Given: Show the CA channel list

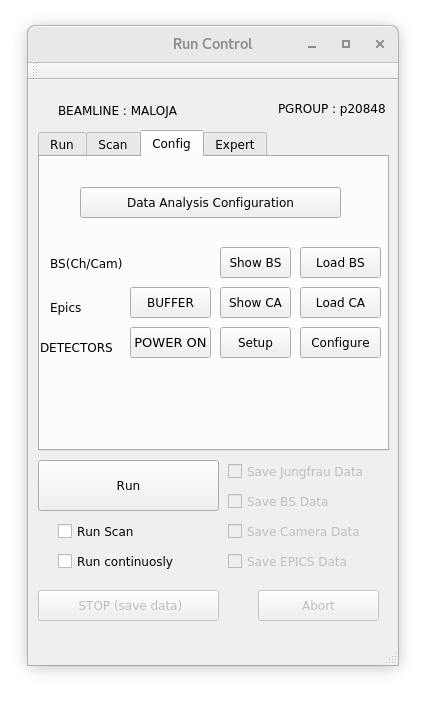Looking at the screenshot, I should (255, 303).
